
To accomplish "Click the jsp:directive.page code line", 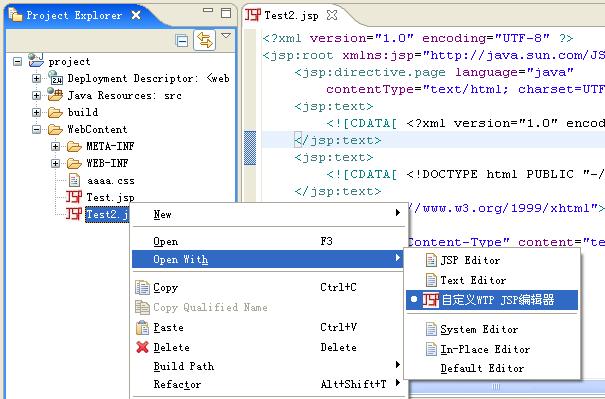I will pos(434,72).
